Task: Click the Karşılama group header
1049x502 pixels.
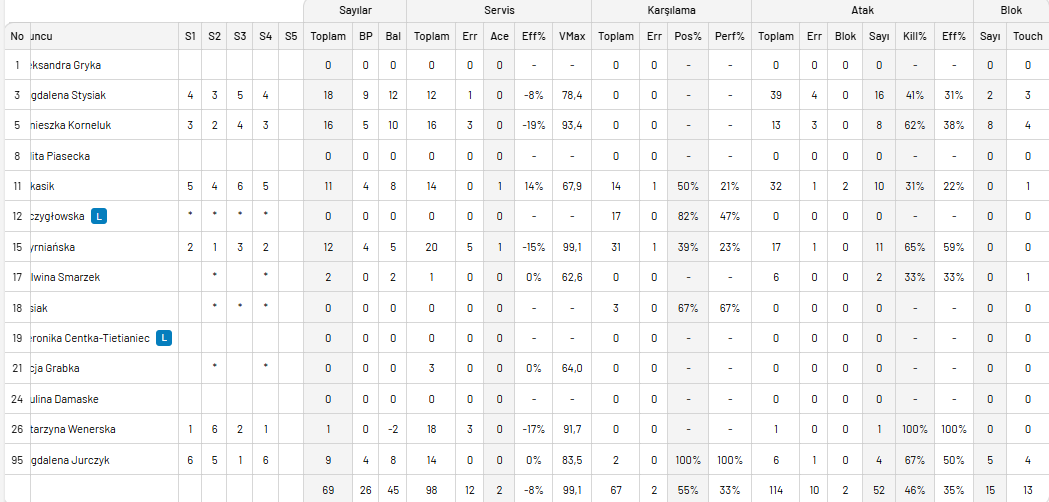Action: coord(671,11)
